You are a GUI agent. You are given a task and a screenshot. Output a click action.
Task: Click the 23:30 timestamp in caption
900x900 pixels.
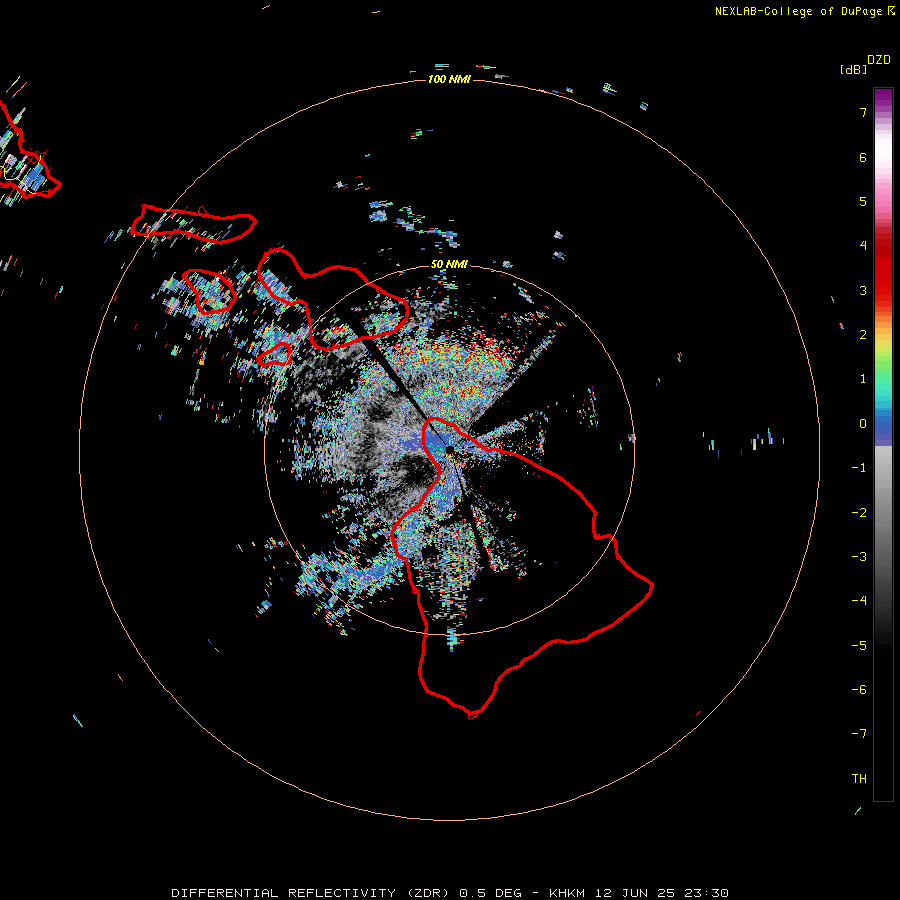click(x=707, y=893)
